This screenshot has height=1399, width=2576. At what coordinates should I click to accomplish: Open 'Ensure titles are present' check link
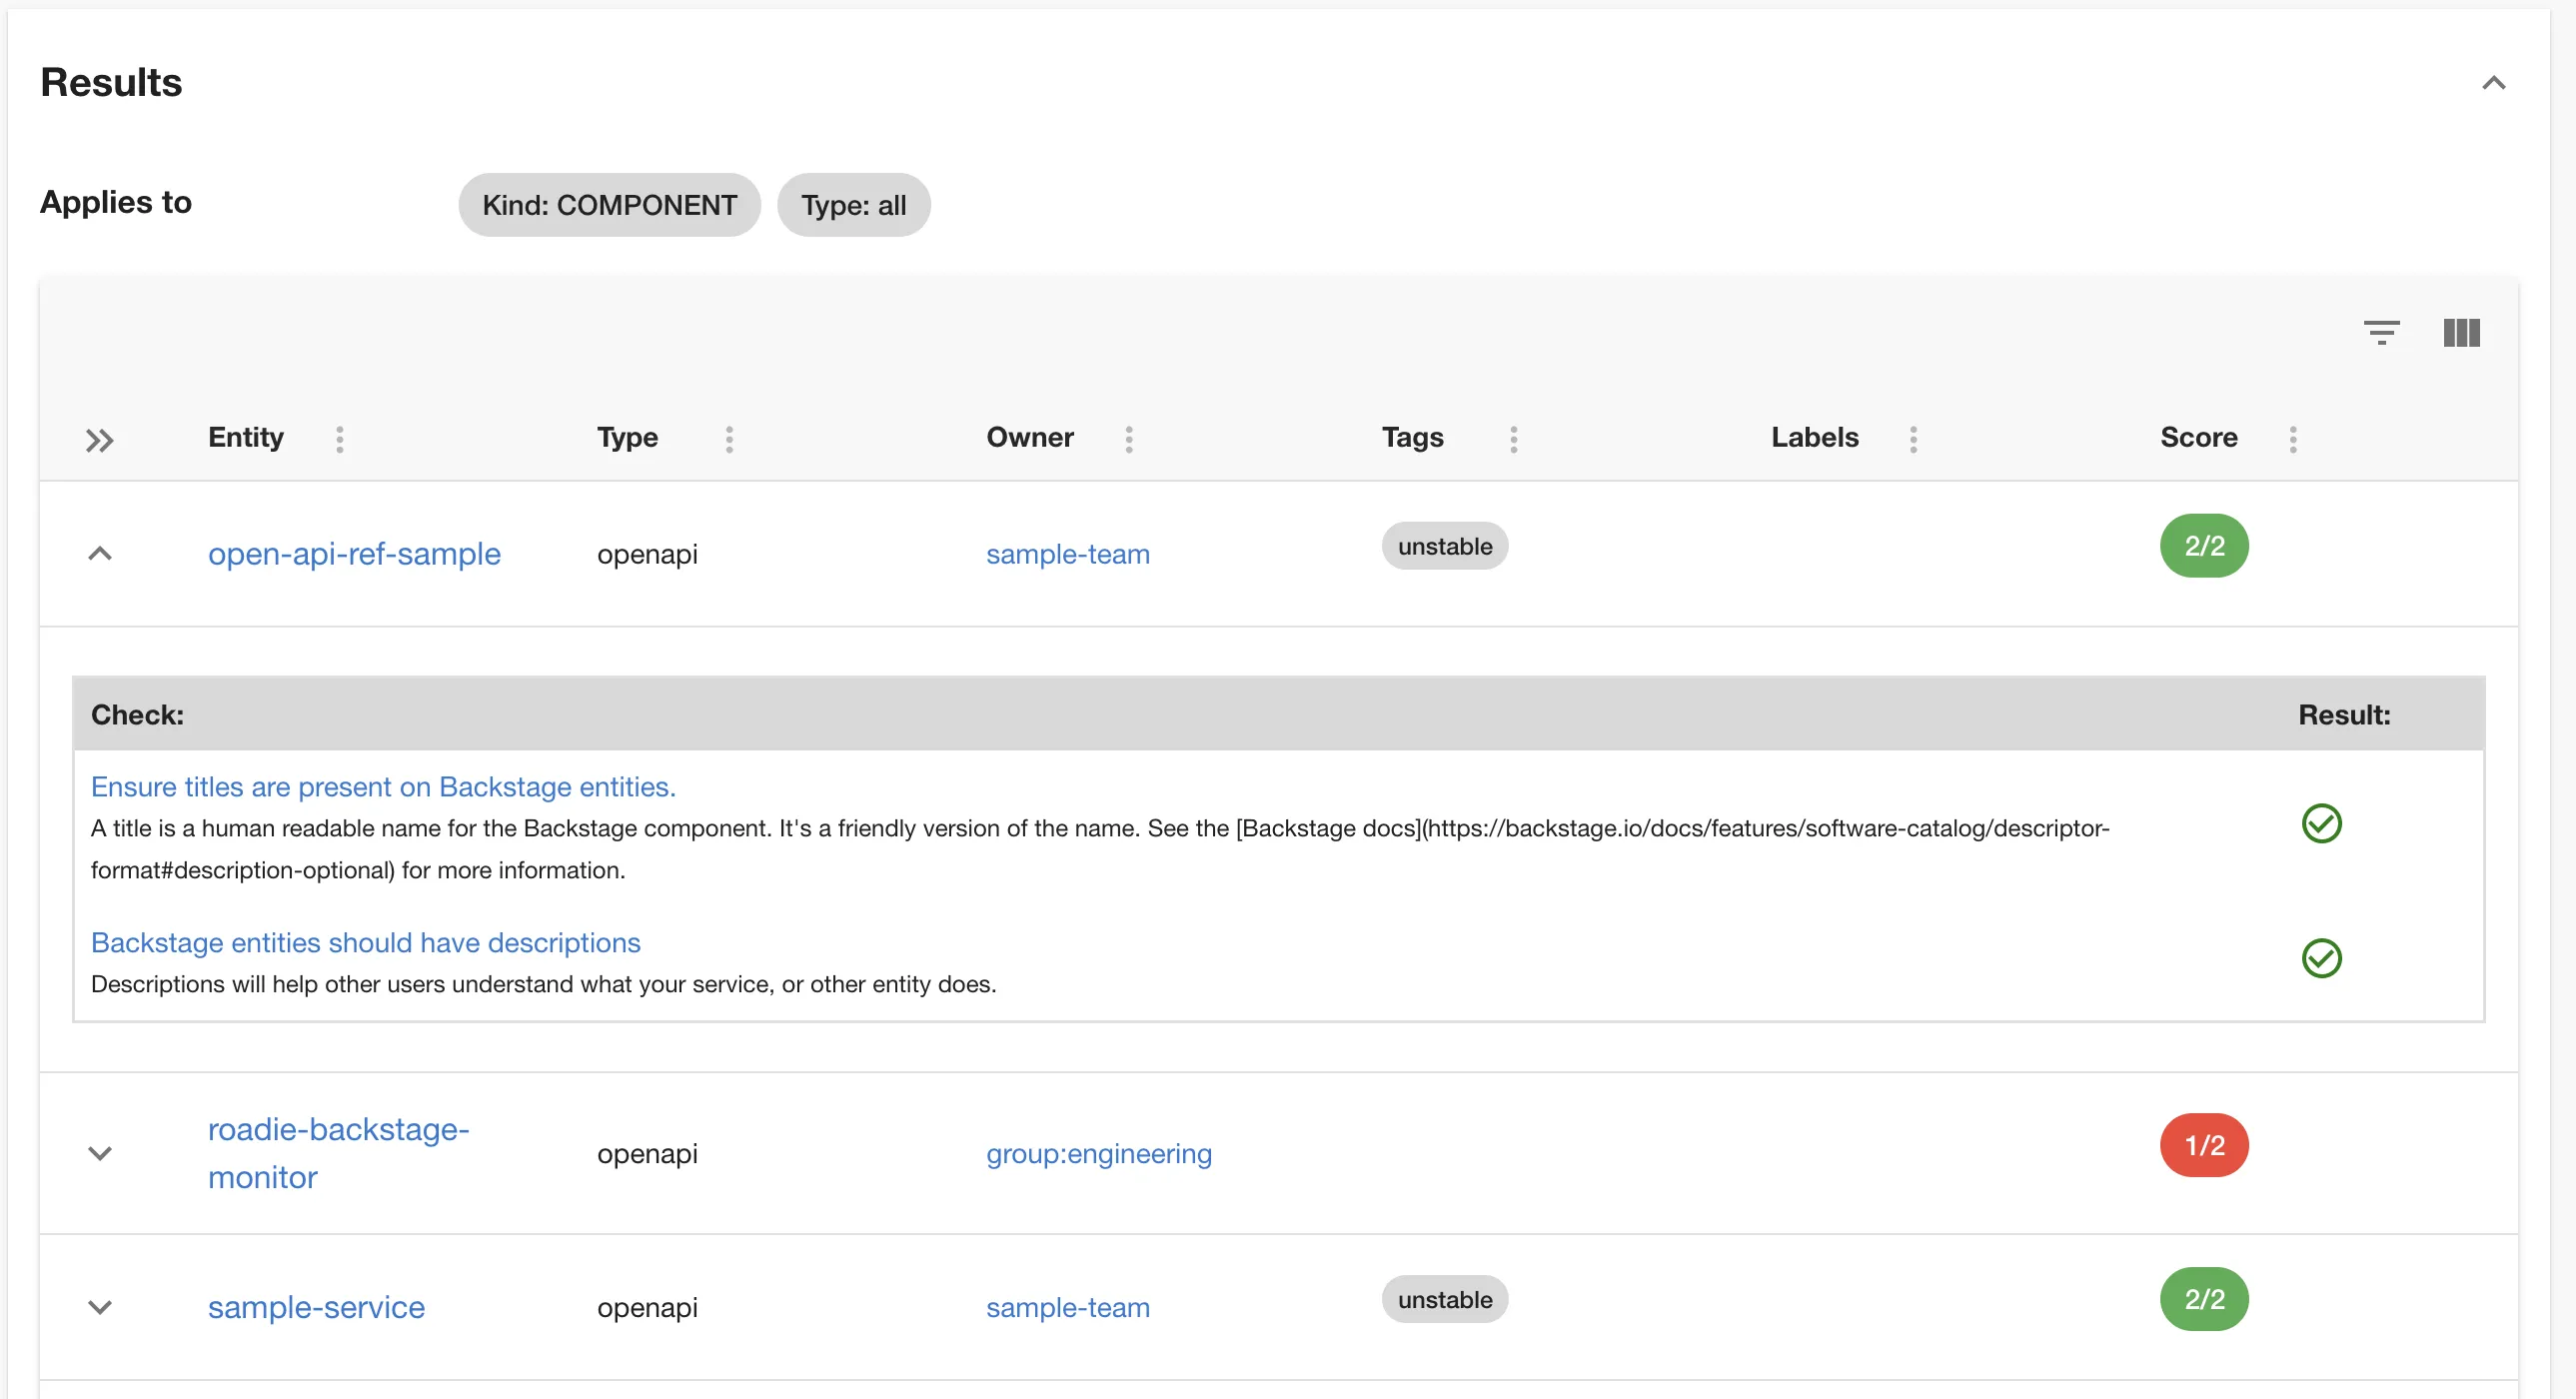(x=383, y=787)
